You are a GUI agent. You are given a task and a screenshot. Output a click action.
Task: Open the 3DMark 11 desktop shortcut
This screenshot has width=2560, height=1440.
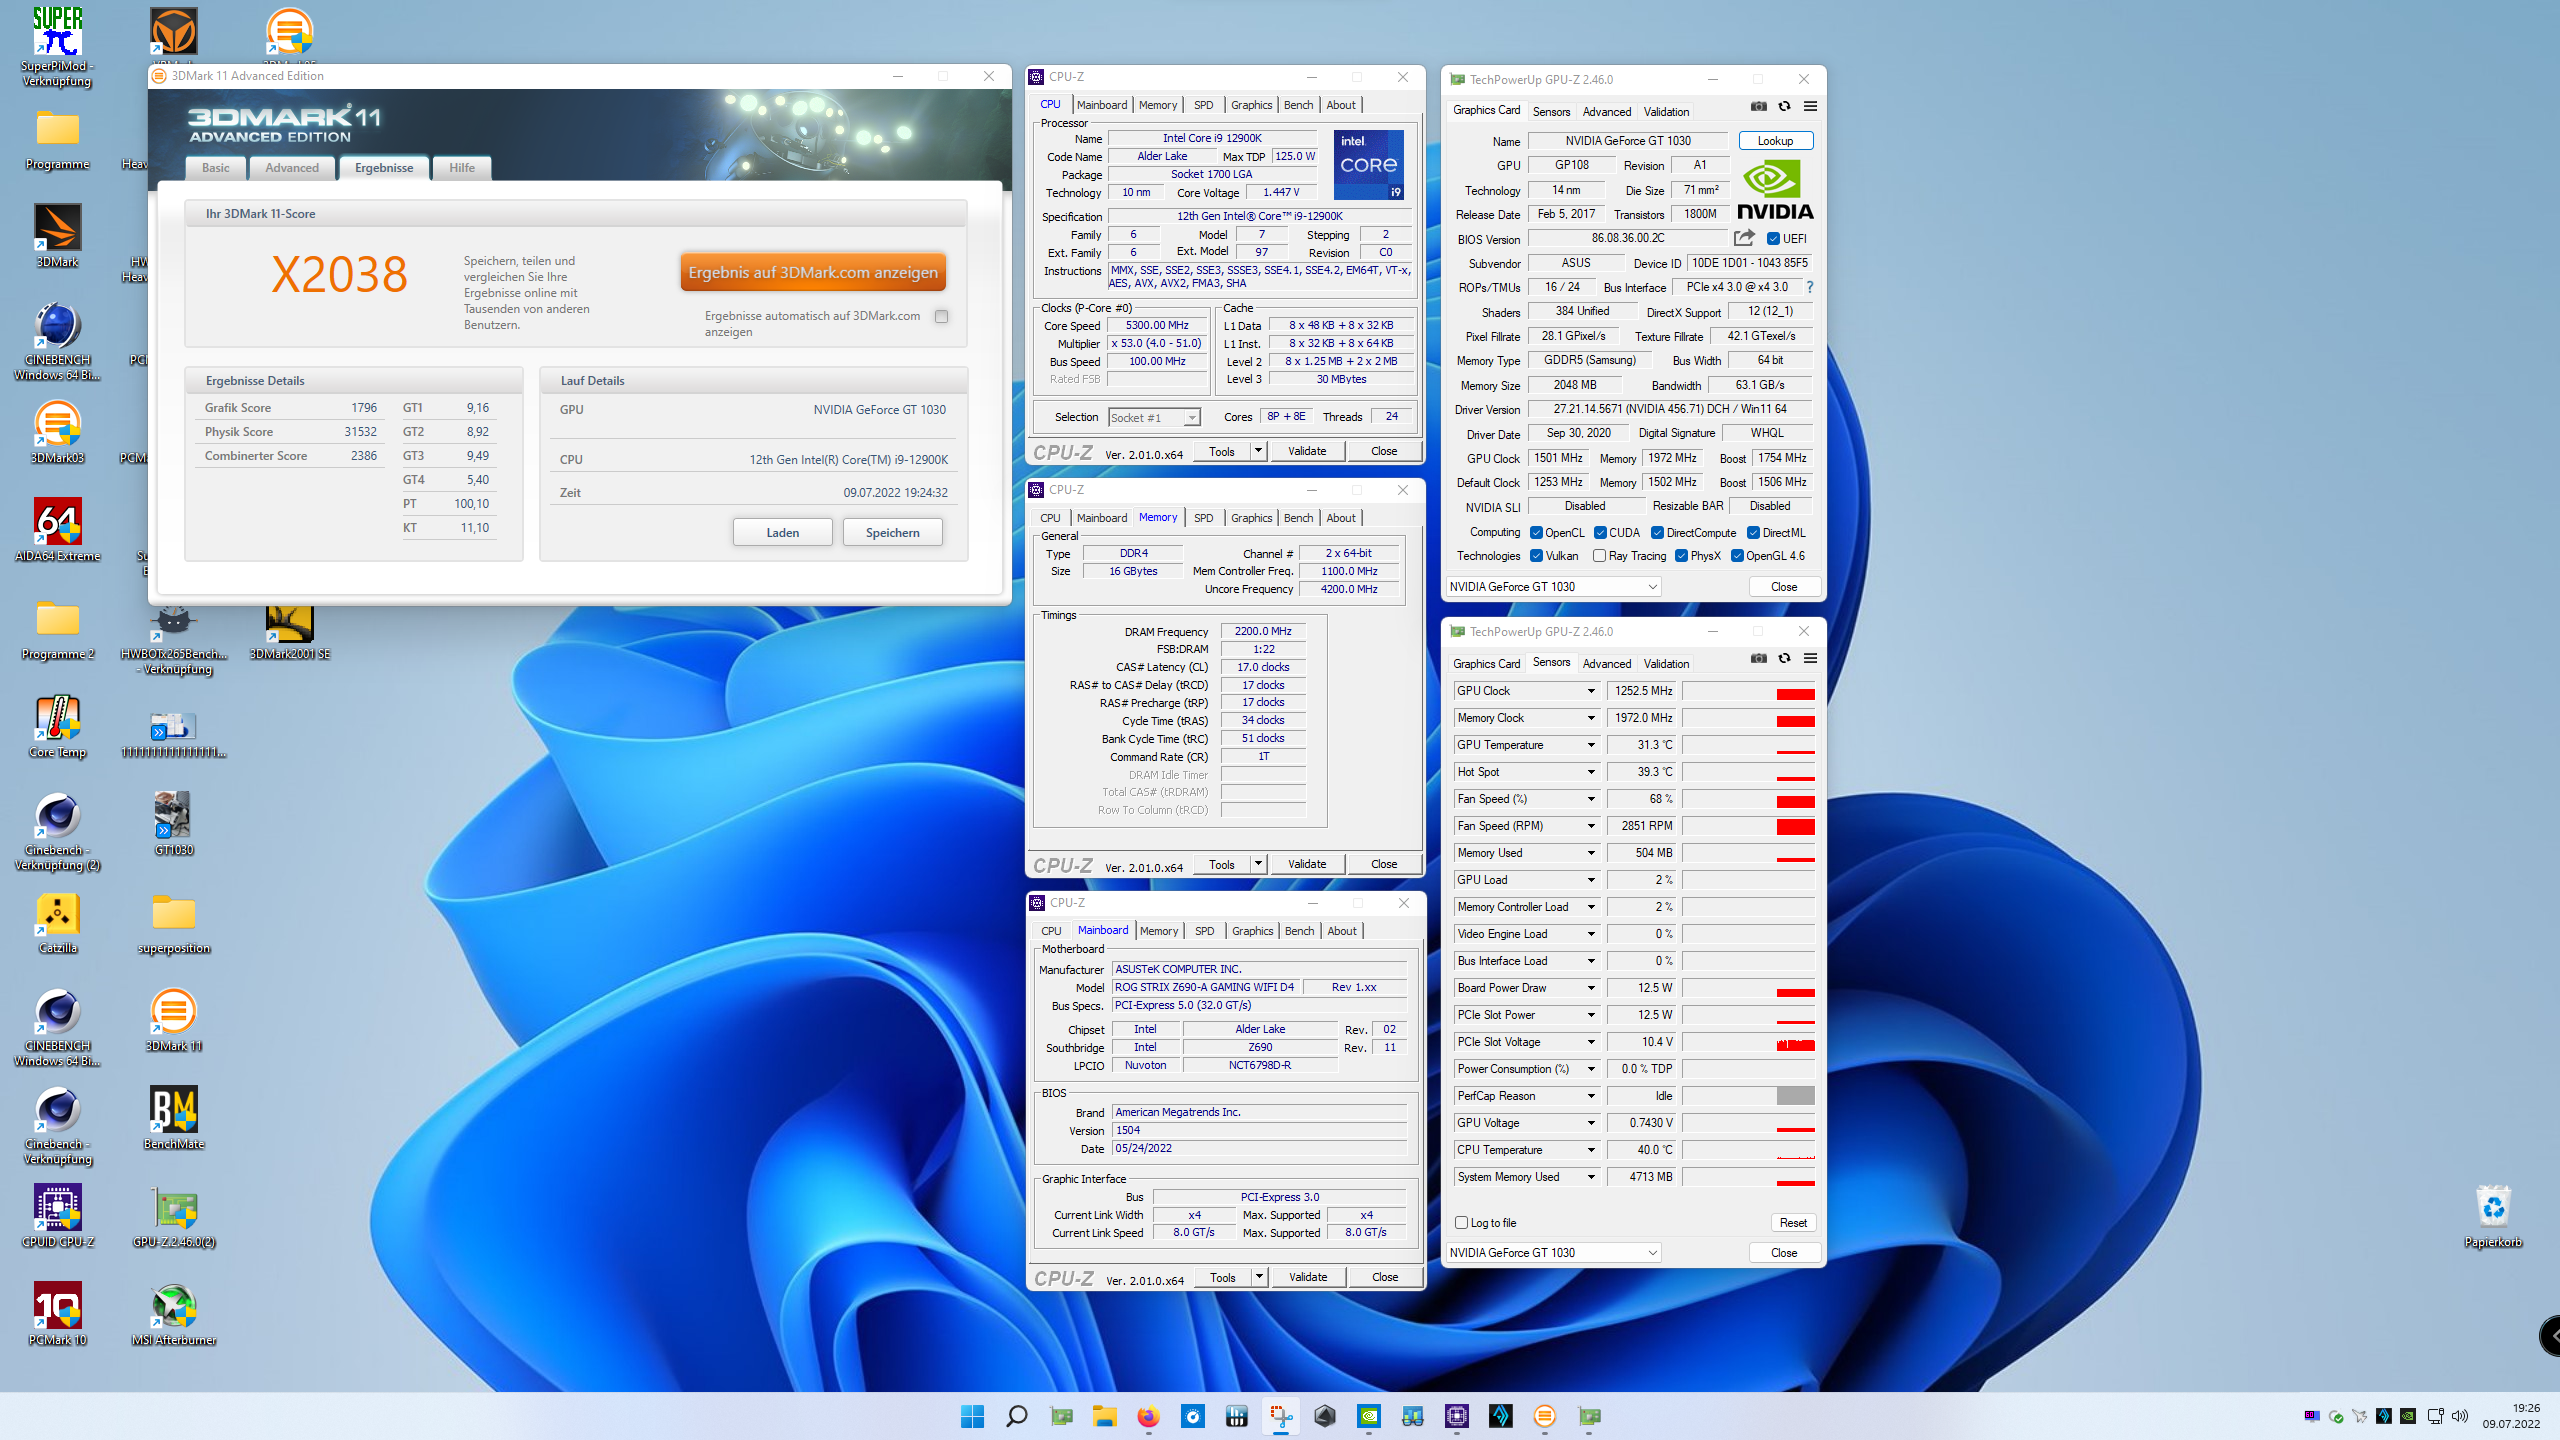[174, 1021]
